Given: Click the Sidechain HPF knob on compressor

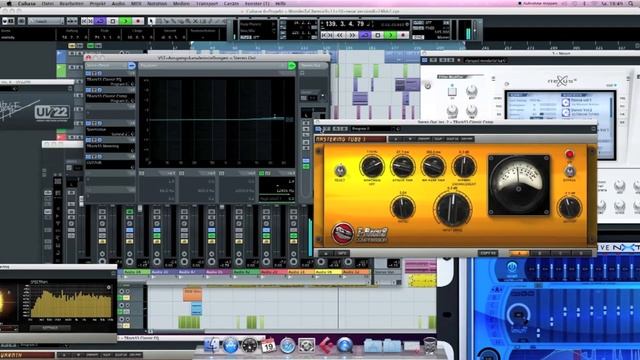Looking at the screenshot, I should (x=372, y=167).
